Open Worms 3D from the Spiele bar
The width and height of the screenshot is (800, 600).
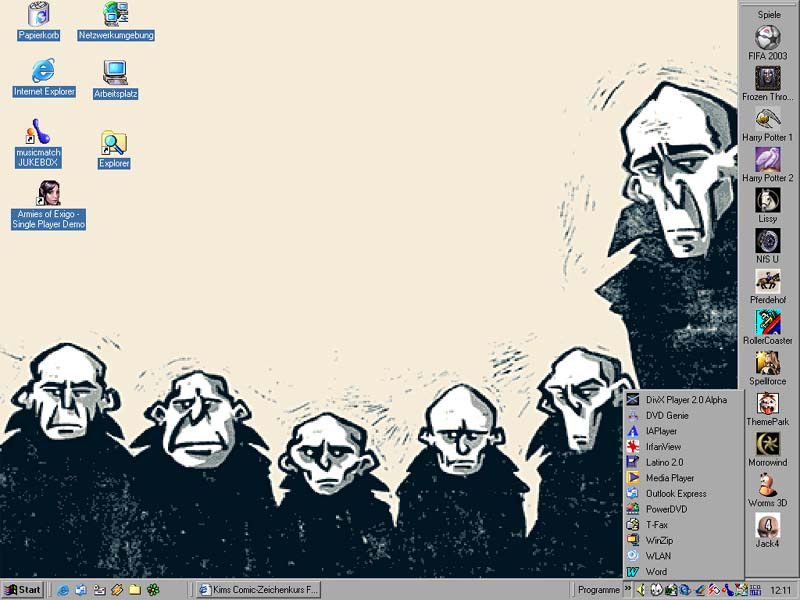(x=768, y=486)
